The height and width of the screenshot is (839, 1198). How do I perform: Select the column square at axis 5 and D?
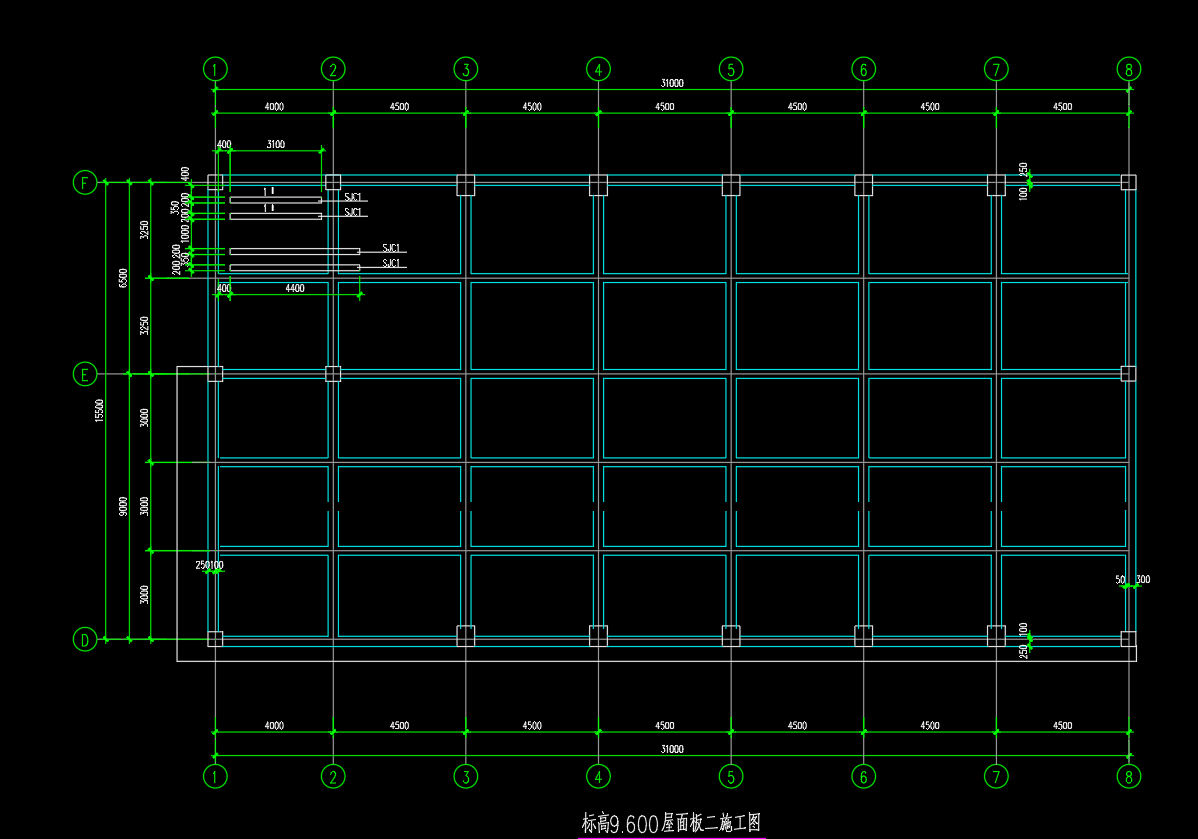click(x=731, y=636)
